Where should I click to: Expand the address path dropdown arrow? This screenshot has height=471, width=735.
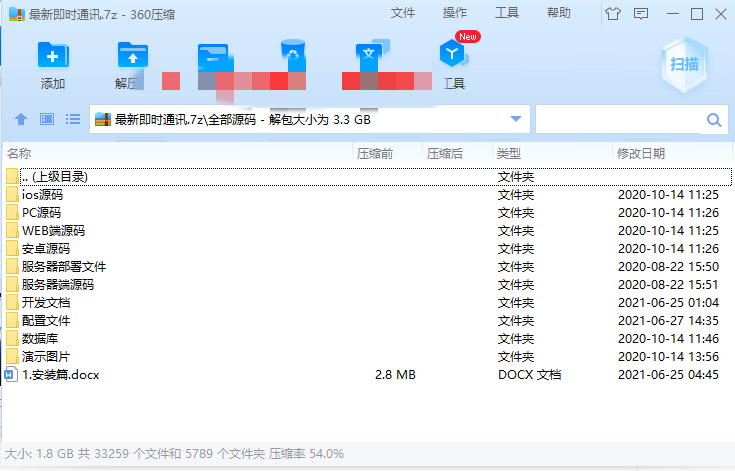click(516, 119)
